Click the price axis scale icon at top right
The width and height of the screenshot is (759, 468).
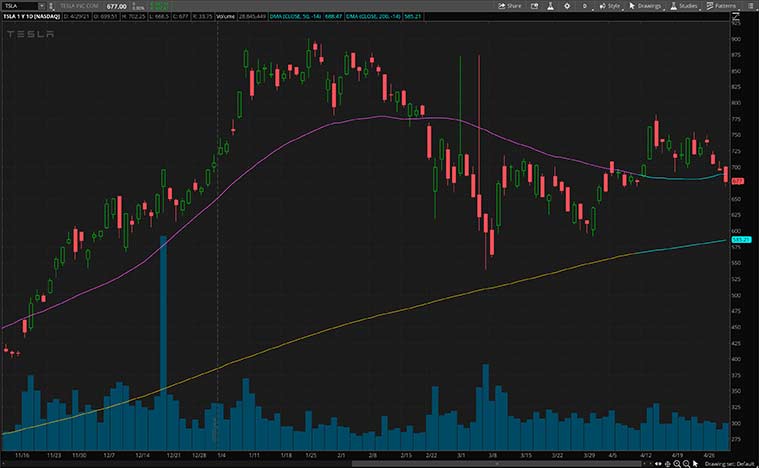pyautogui.click(x=736, y=16)
